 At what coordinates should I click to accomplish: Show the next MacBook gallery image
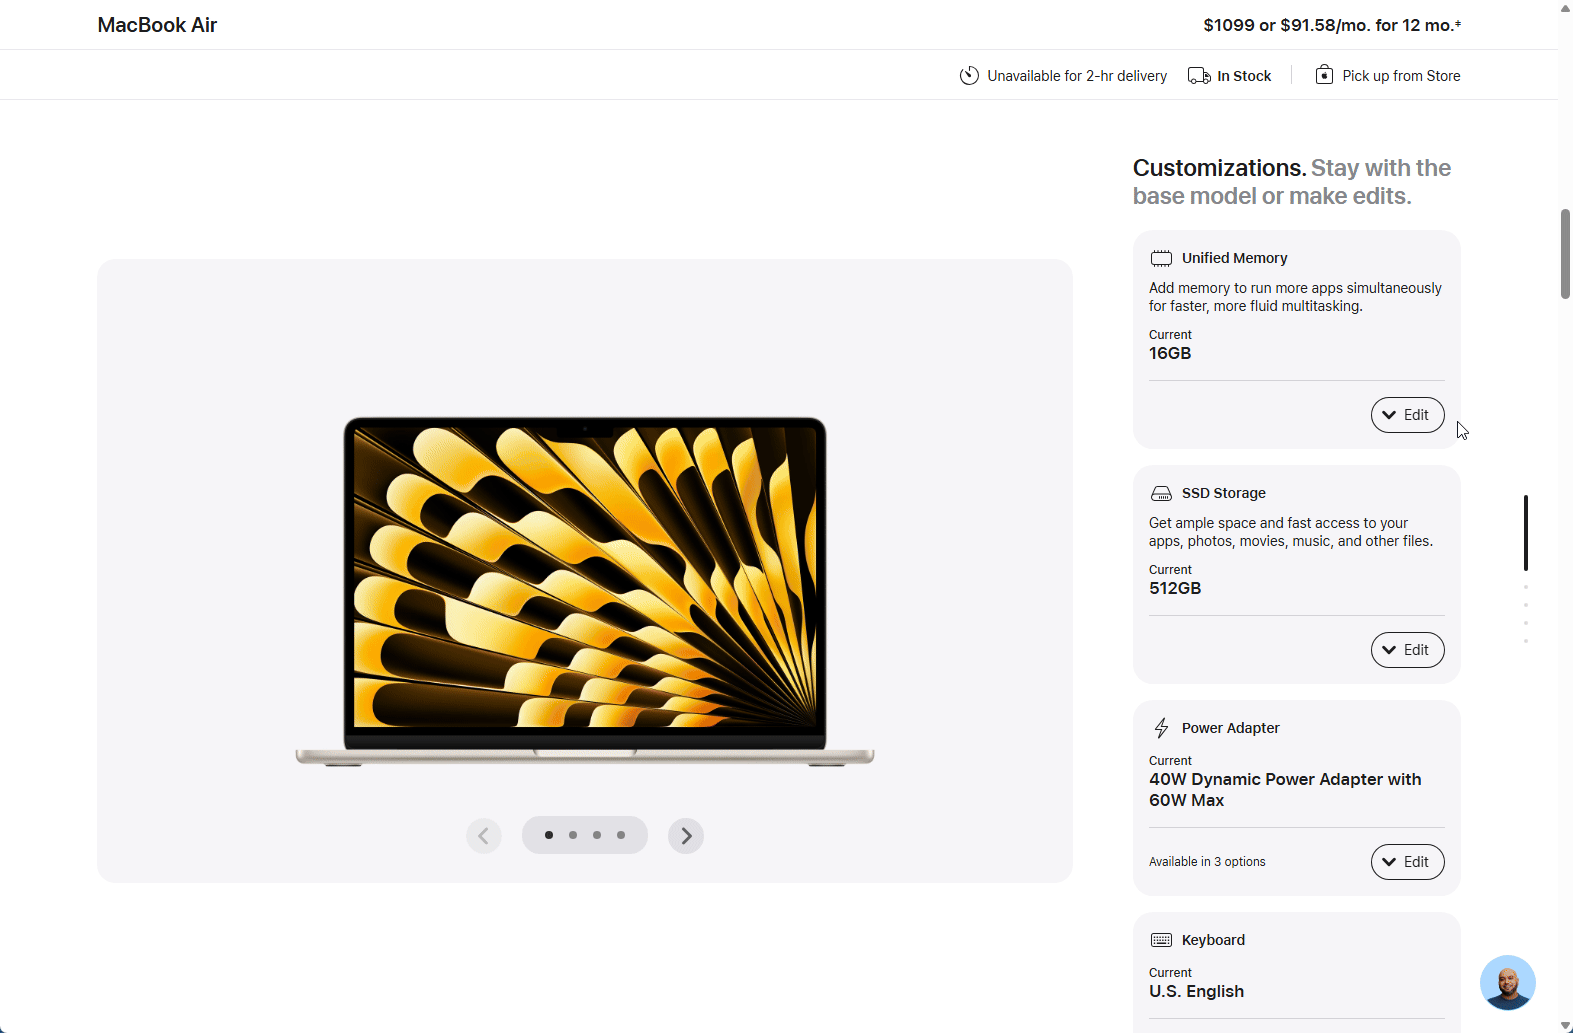(x=686, y=835)
